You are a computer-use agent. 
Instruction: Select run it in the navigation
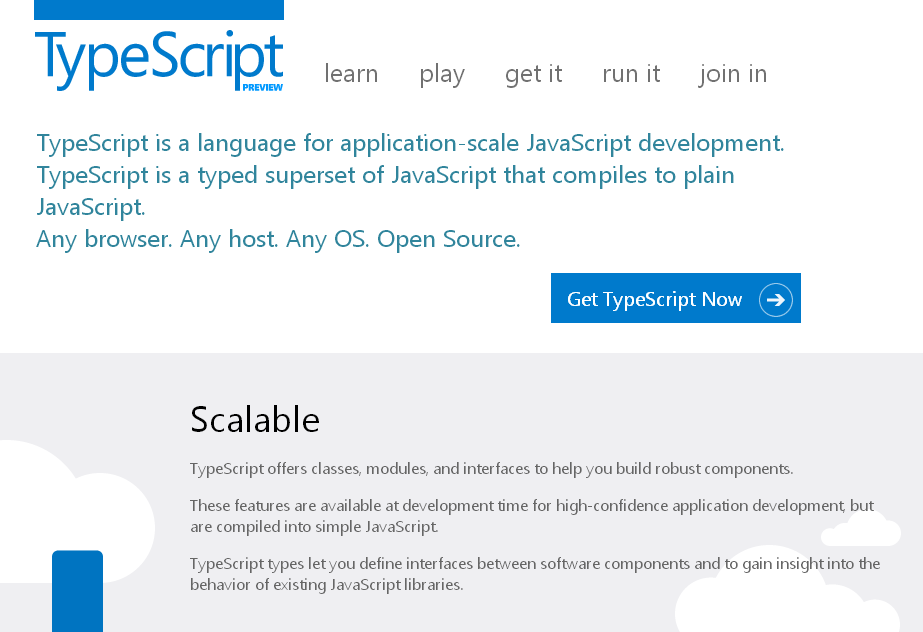click(631, 74)
